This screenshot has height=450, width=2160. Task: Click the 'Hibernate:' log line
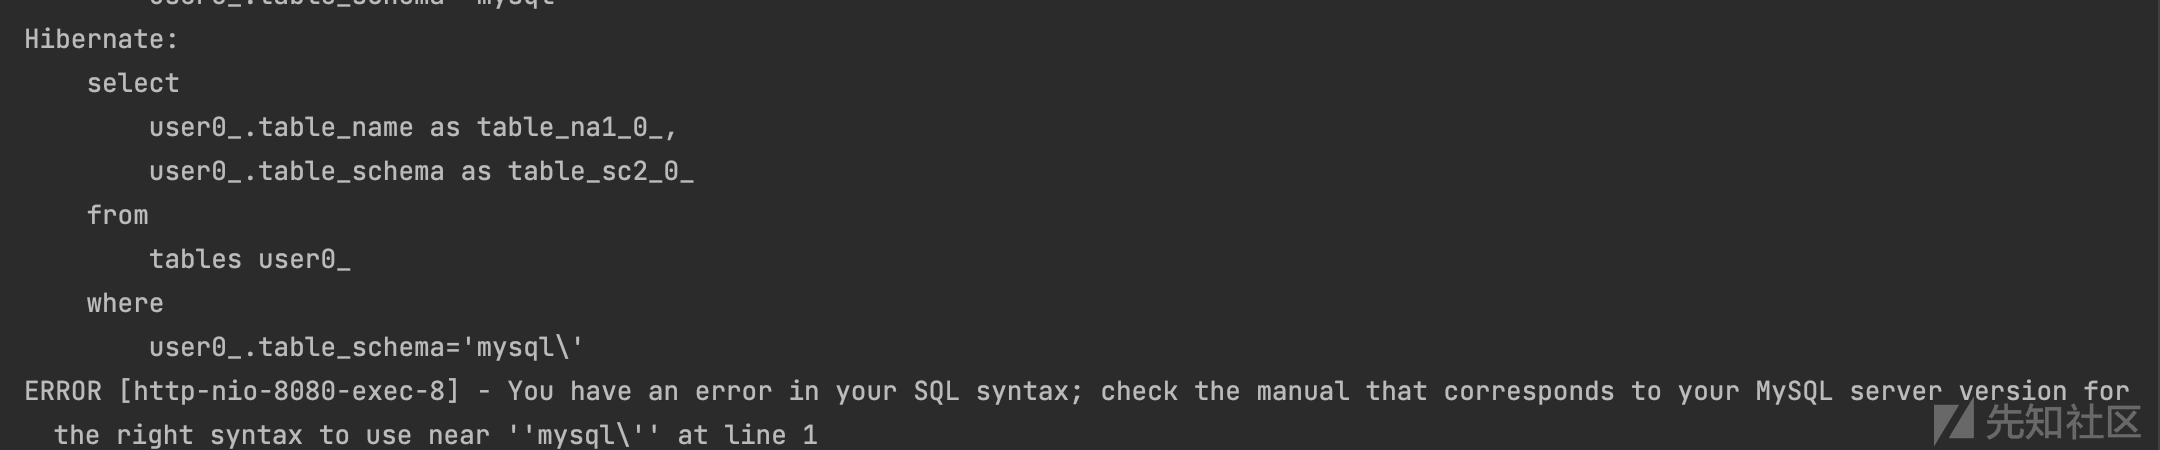[x=101, y=40]
